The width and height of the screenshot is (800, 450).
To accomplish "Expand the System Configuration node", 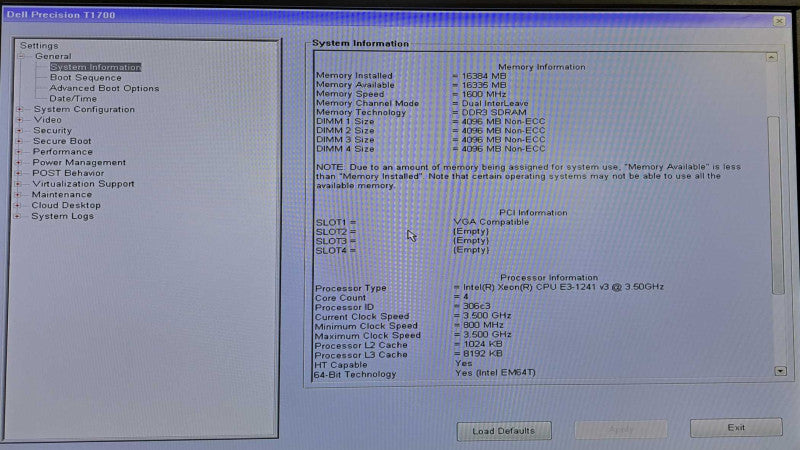I will pos(20,109).
